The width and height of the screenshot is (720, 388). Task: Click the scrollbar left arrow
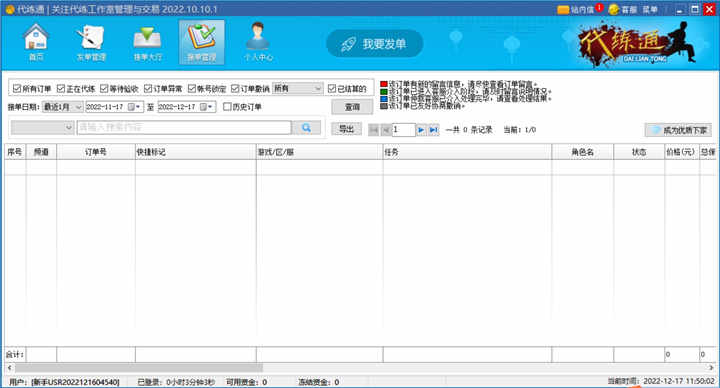[9, 368]
